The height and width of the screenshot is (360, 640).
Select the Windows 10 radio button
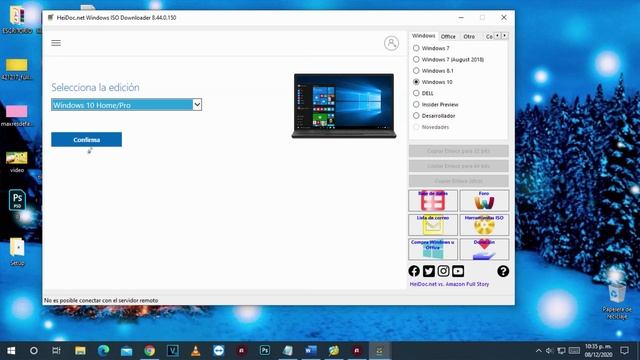pos(416,82)
